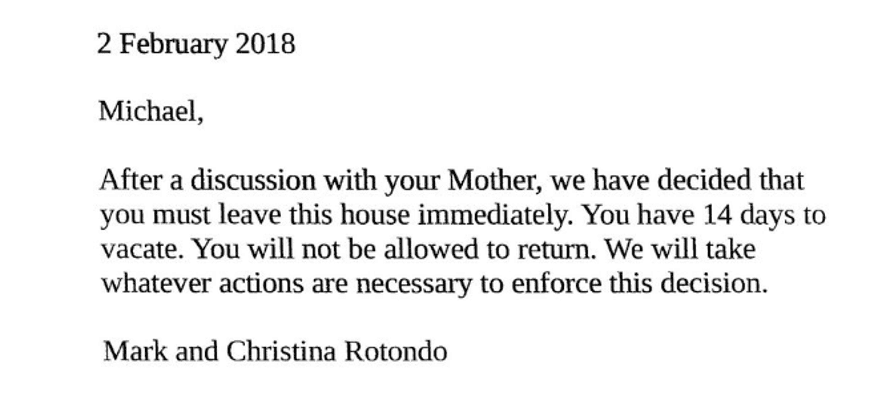The height and width of the screenshot is (404, 890).
Task: Click the name "Christina" in the signature
Action: 282,352
